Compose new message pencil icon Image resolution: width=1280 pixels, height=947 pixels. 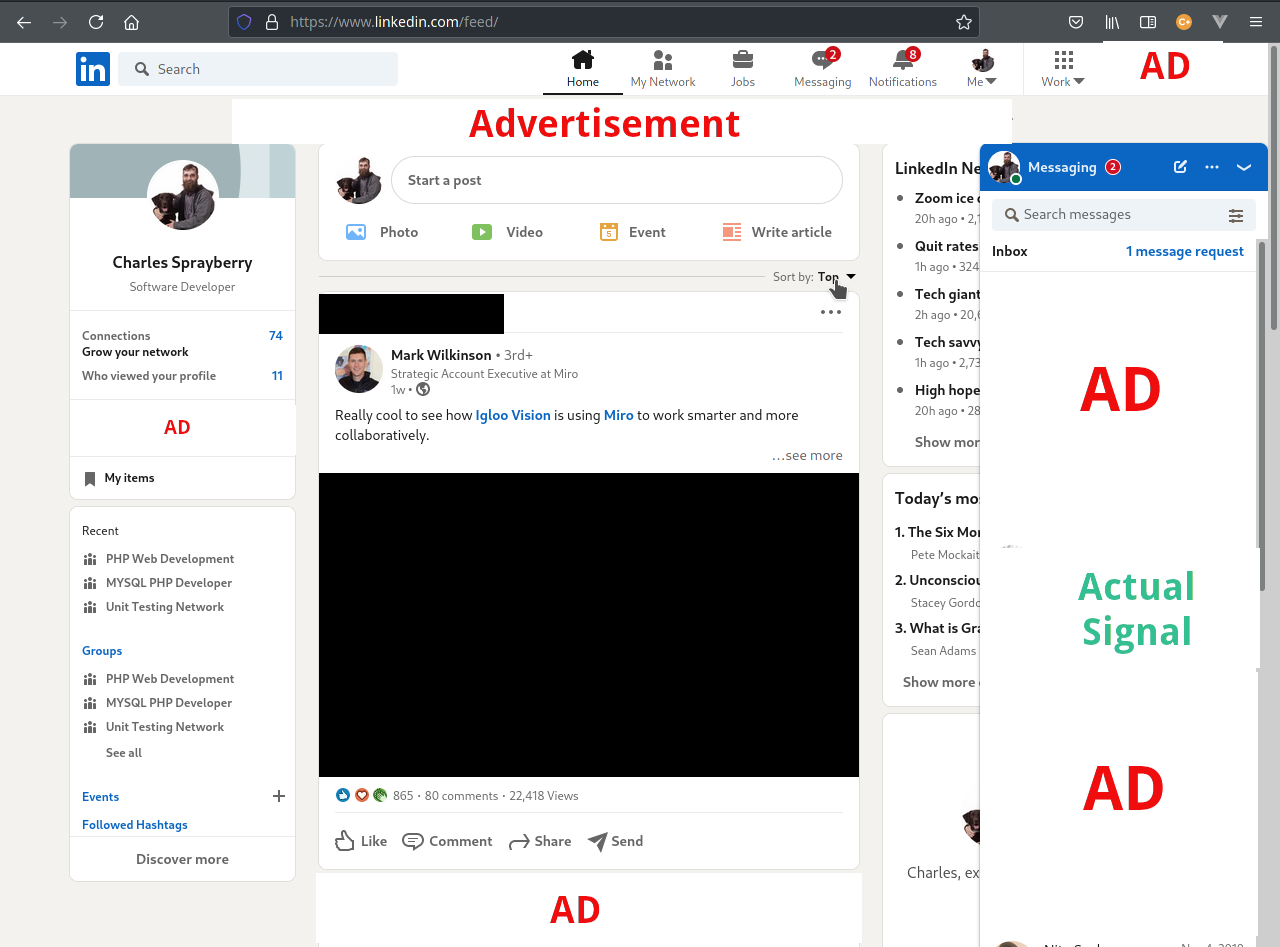tap(1180, 167)
